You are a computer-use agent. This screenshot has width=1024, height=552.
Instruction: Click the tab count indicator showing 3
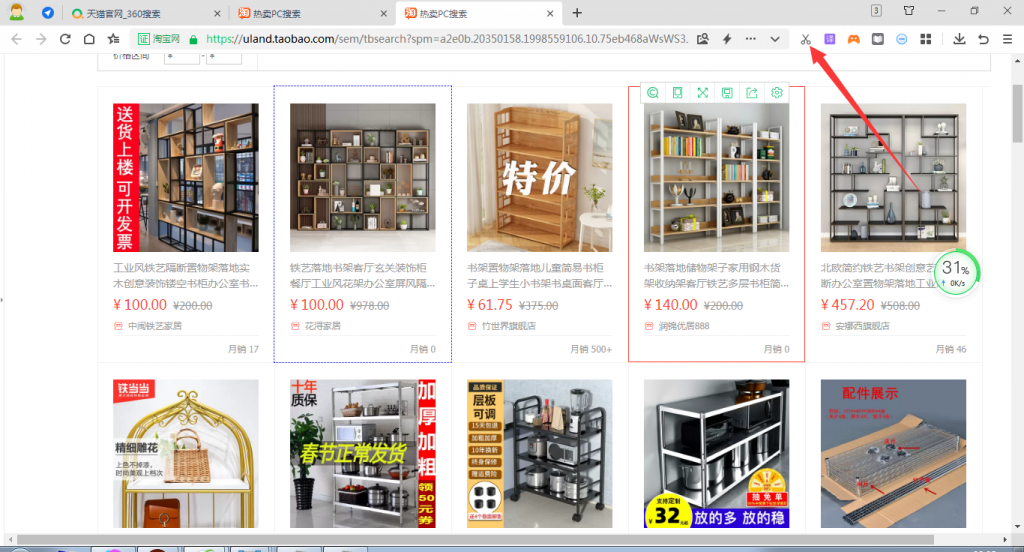pyautogui.click(x=876, y=10)
